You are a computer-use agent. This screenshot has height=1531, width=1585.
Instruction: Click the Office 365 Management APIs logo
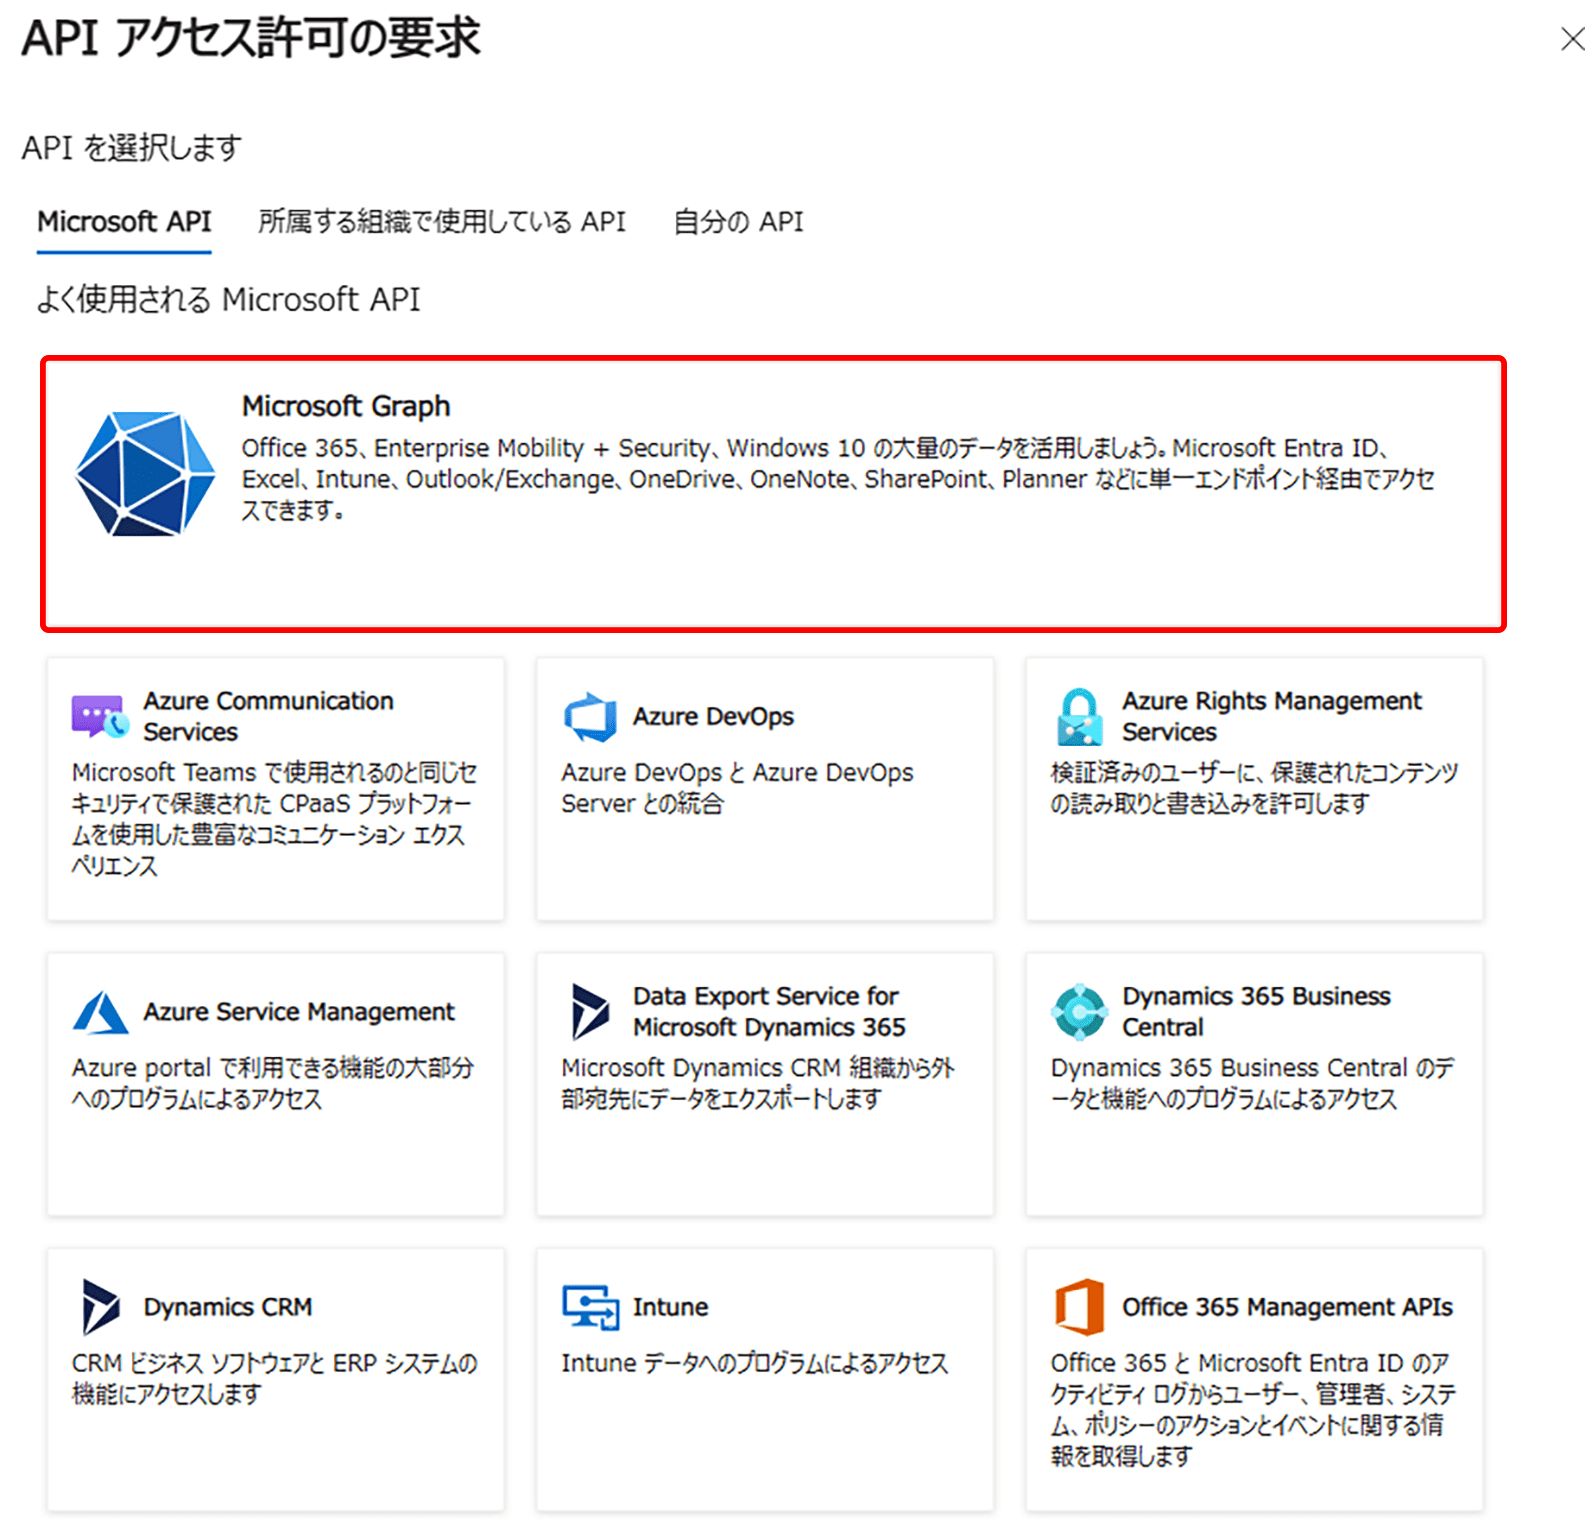pos(1079,1306)
